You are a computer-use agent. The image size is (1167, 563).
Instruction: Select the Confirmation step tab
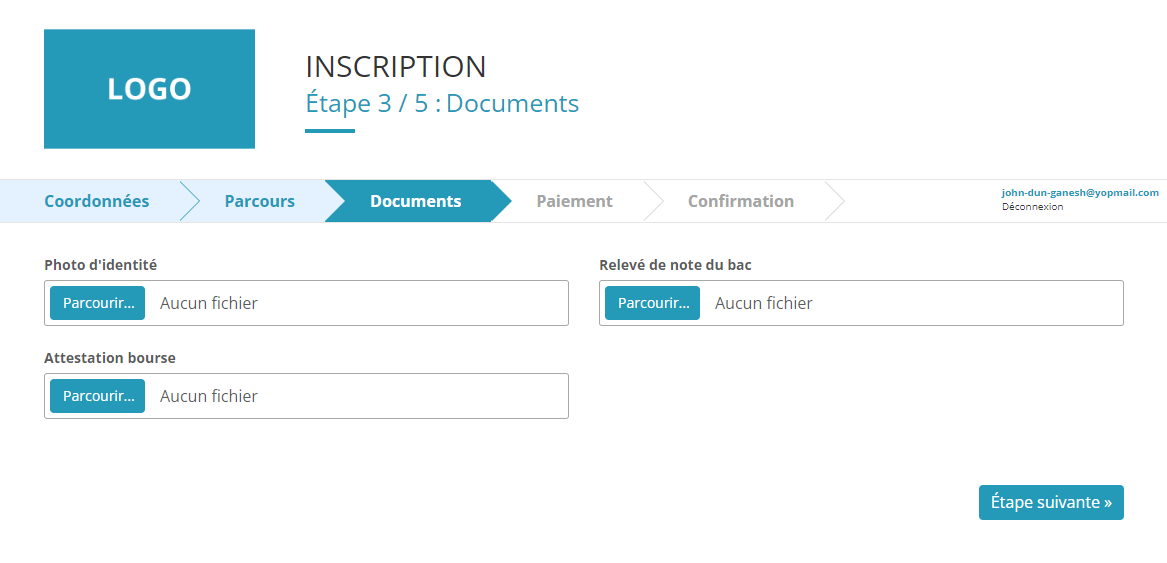741,201
